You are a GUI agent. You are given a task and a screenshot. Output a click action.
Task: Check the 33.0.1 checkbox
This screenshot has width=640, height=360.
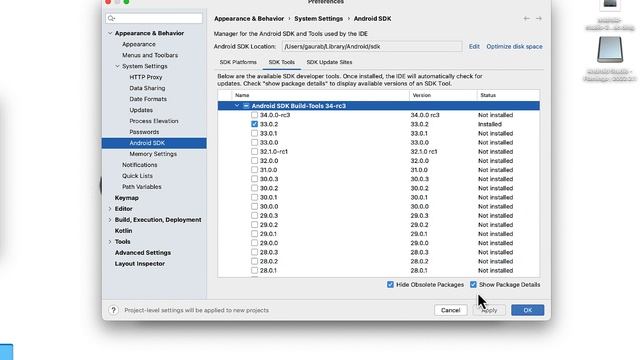(x=254, y=133)
